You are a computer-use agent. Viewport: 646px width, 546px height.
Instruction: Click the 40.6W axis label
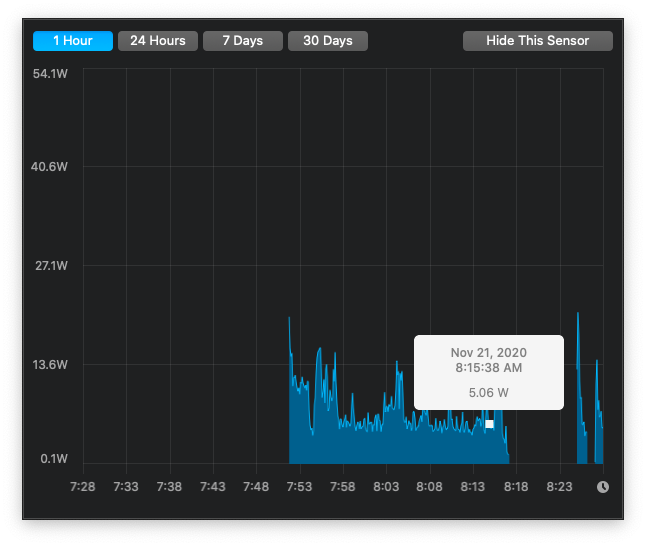click(x=49, y=166)
